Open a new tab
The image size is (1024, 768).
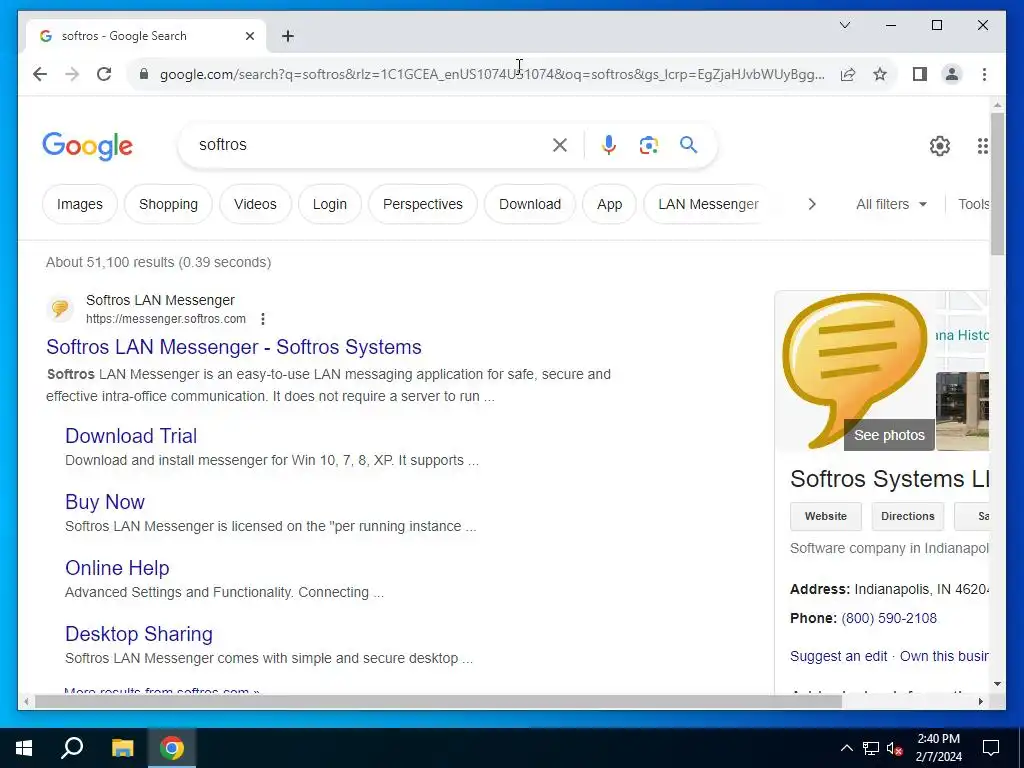click(287, 36)
